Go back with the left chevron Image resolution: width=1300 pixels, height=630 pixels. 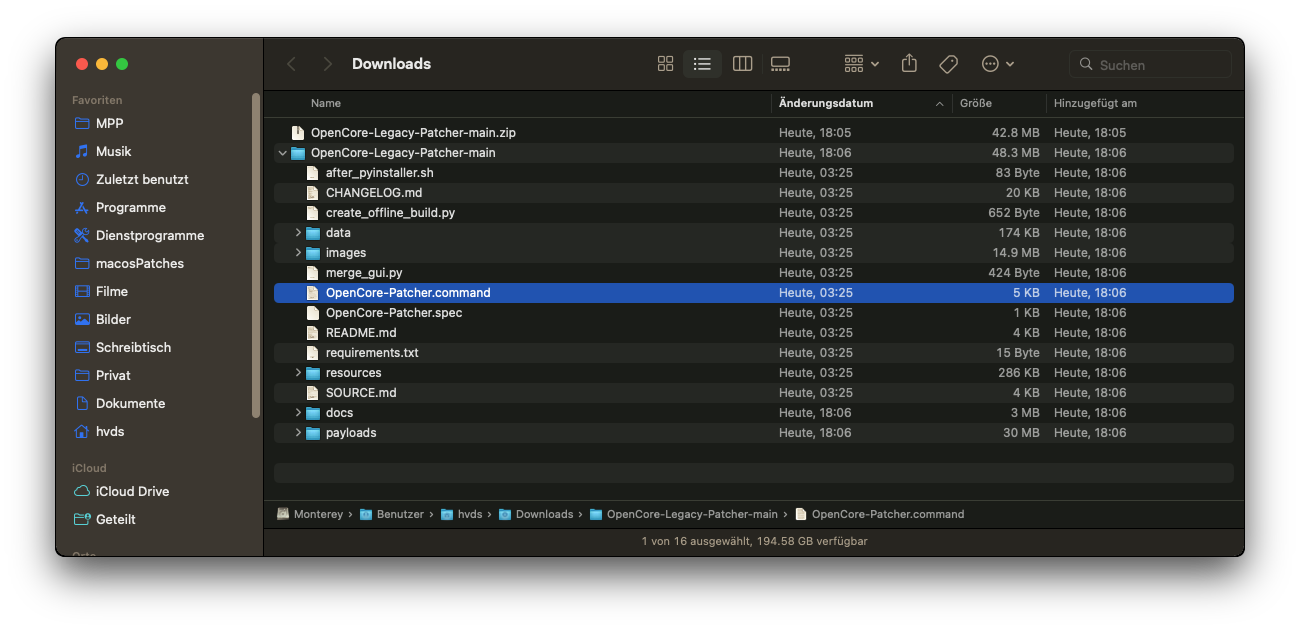[291, 64]
